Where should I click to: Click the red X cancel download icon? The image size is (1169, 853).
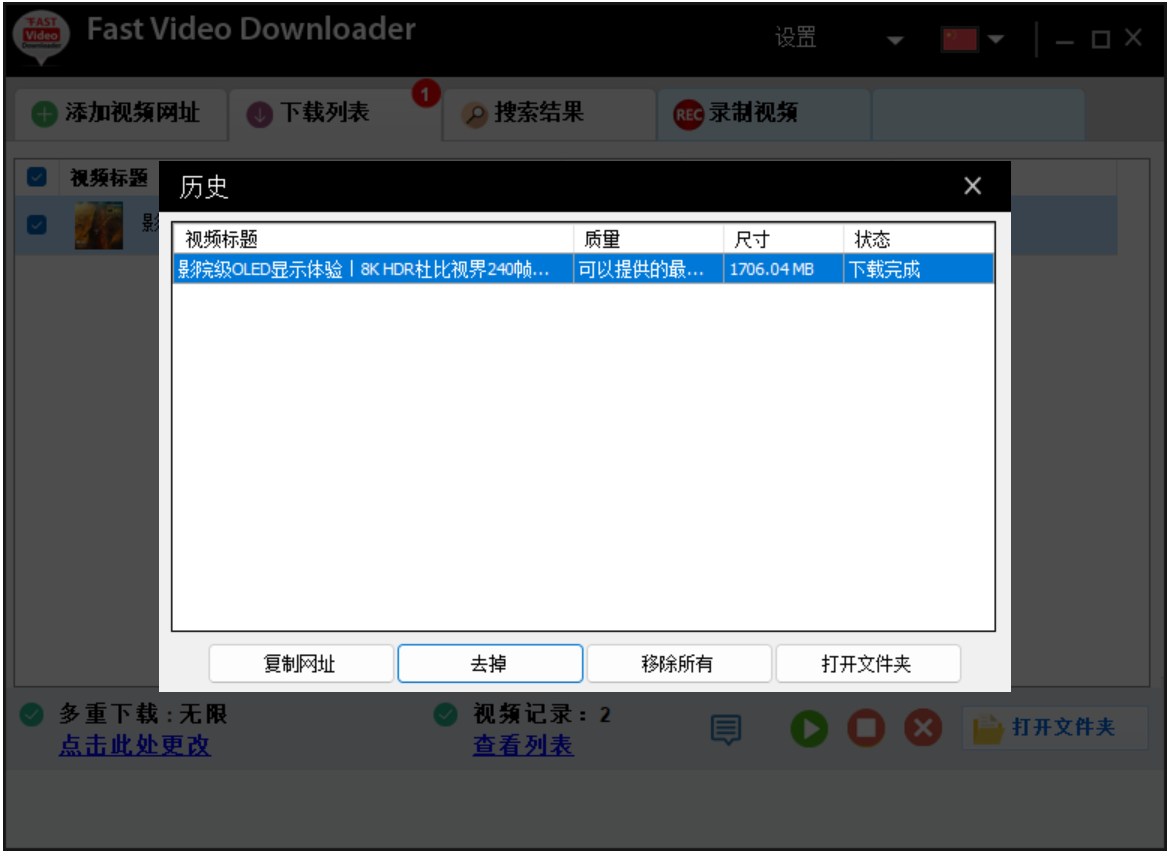click(x=923, y=728)
